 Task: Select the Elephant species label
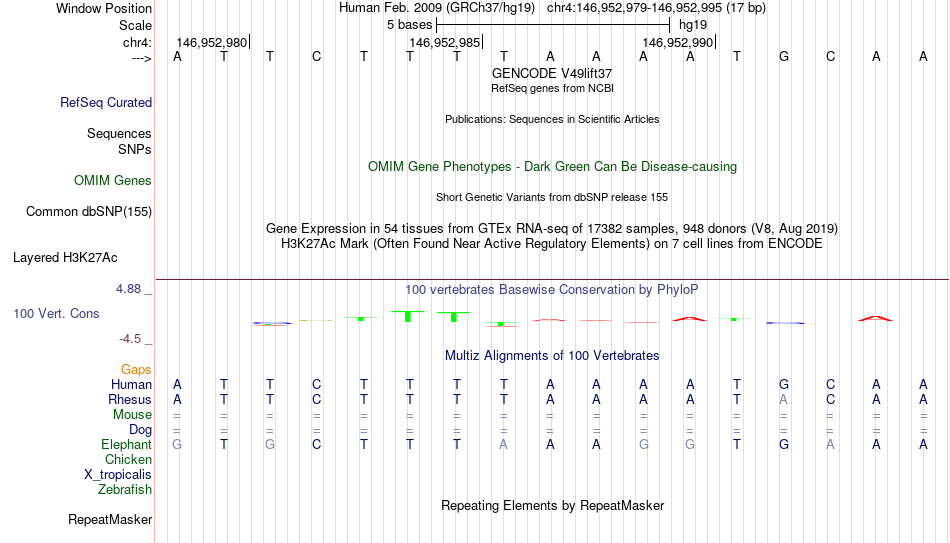coord(126,444)
